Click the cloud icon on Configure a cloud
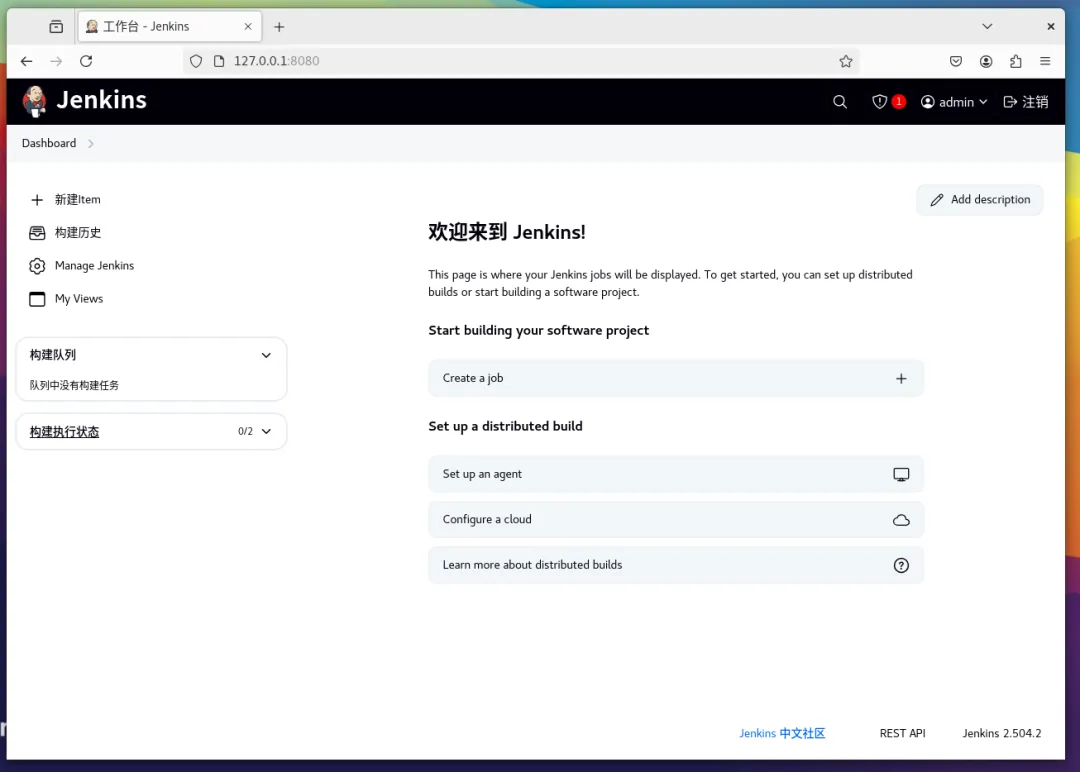This screenshot has width=1080, height=772. click(901, 520)
